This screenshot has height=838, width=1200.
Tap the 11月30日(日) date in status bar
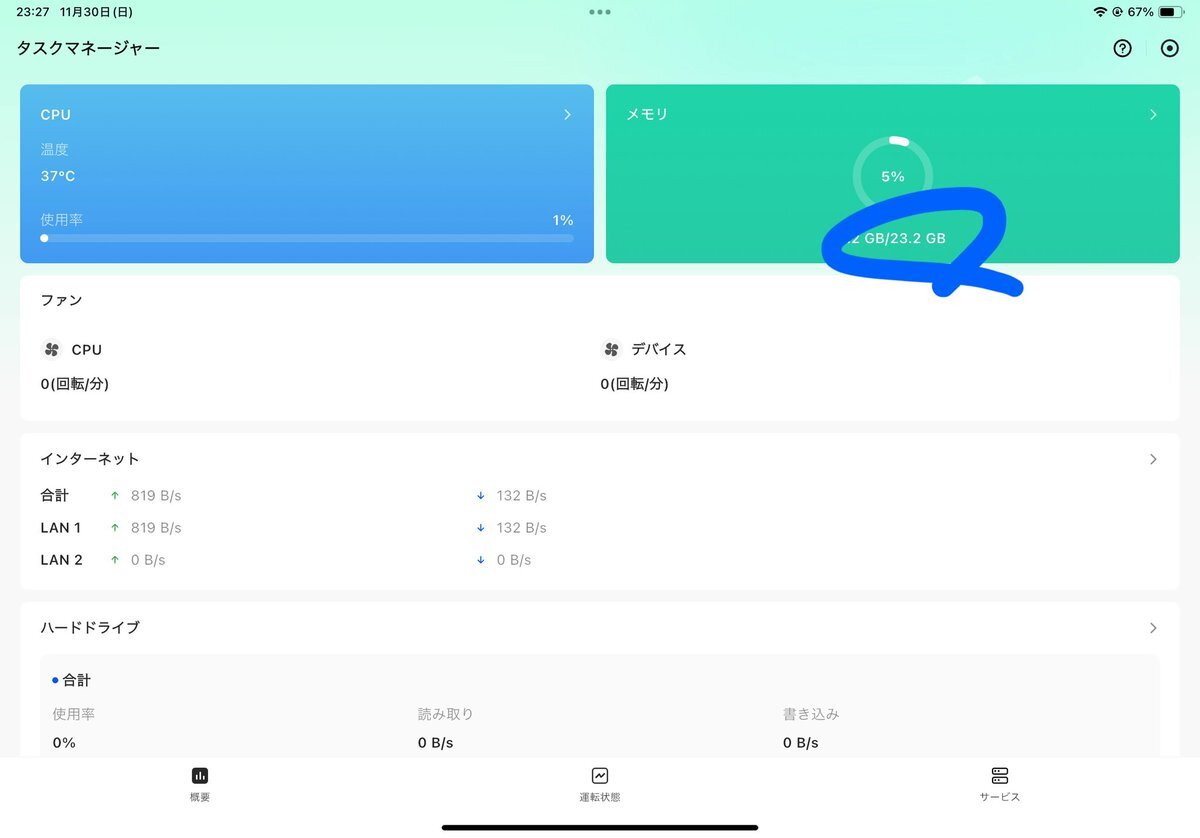click(96, 12)
